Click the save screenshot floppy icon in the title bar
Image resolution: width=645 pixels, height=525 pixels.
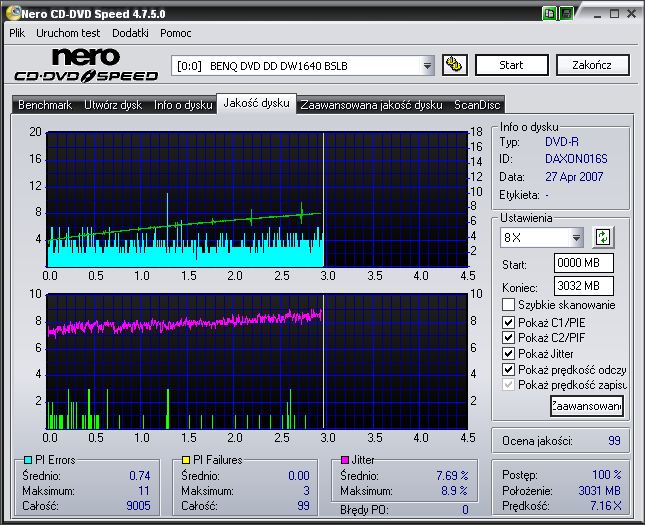tap(566, 14)
